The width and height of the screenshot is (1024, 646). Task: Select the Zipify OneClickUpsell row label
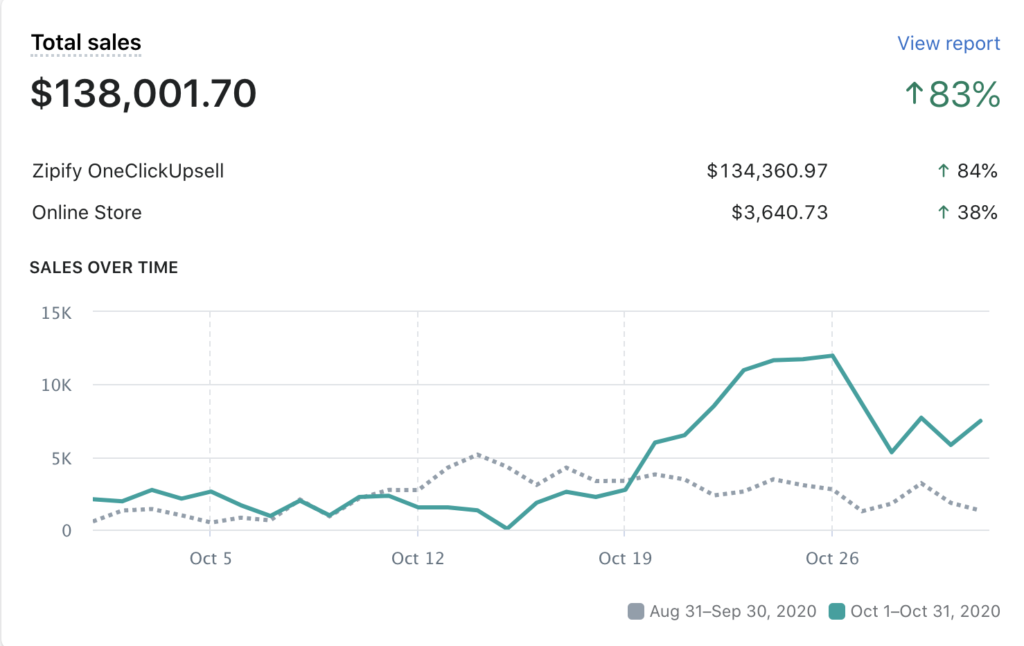tap(128, 171)
